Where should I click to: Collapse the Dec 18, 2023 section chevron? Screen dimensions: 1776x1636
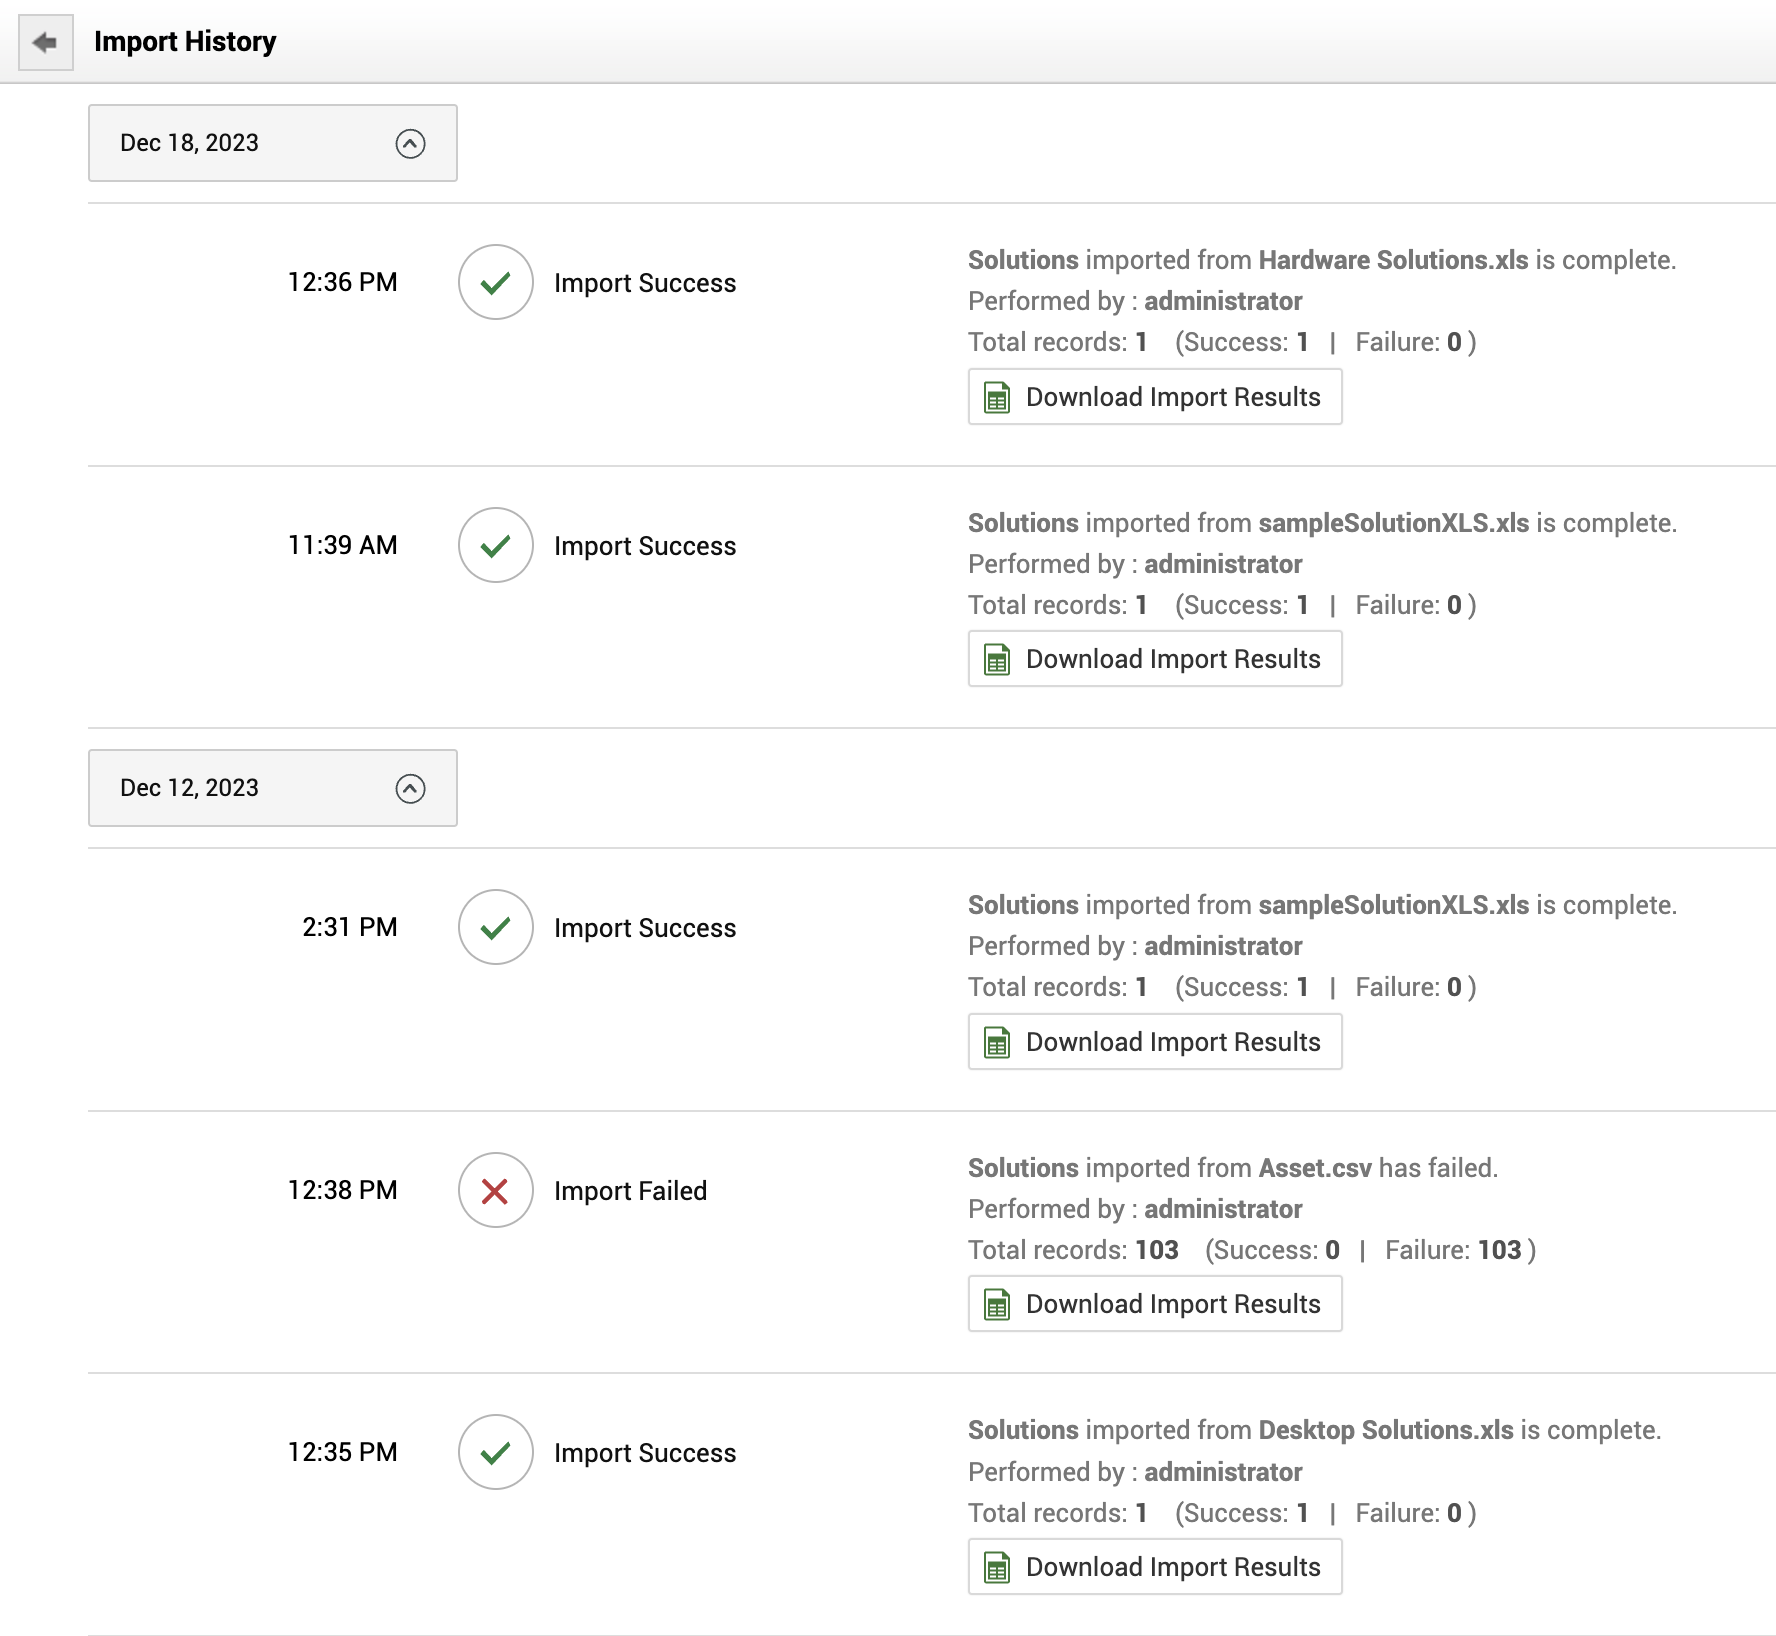(x=410, y=144)
